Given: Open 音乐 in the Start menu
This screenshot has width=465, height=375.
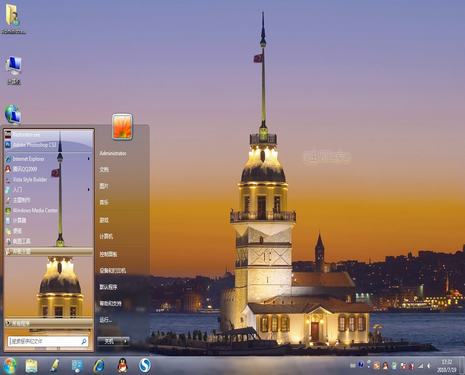Looking at the screenshot, I should 104,202.
